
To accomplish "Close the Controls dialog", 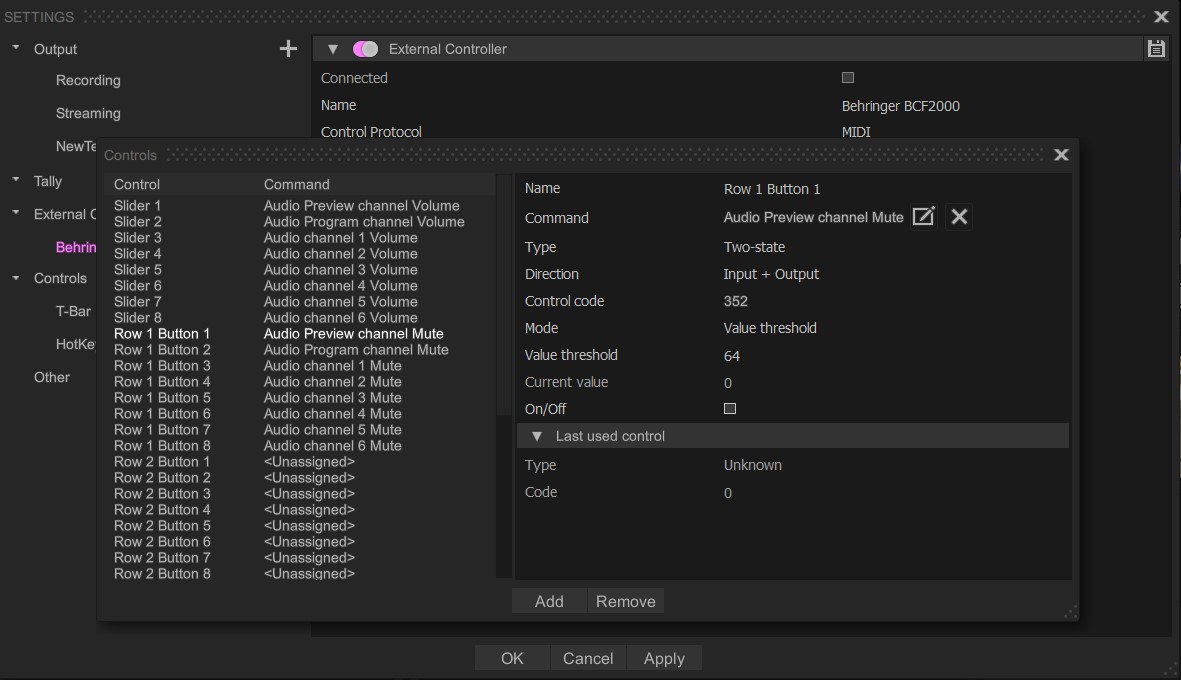I will coord(1061,154).
